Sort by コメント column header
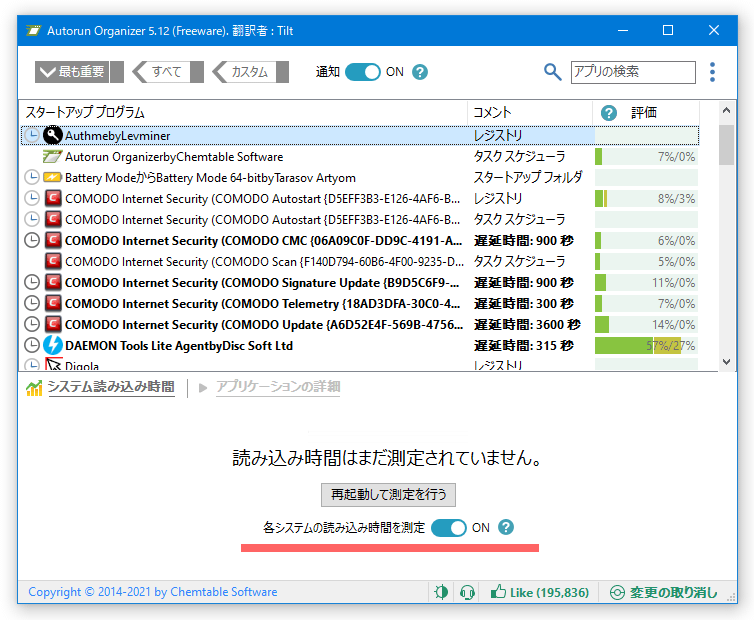The height and width of the screenshot is (620, 754). click(530, 113)
